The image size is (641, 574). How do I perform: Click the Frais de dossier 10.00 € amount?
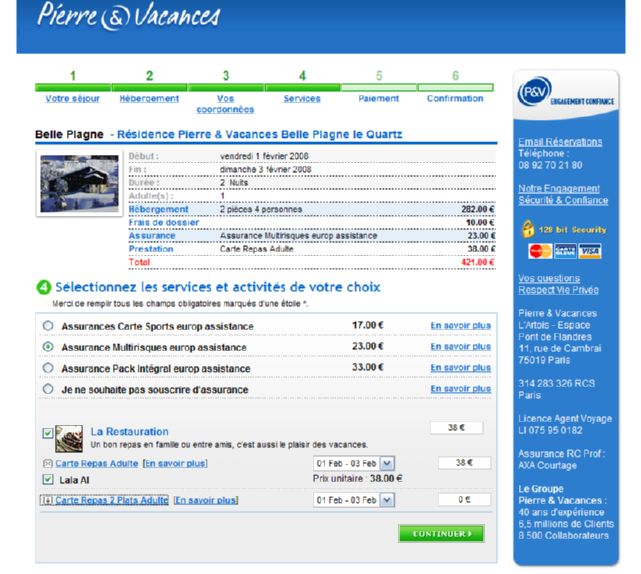[480, 222]
